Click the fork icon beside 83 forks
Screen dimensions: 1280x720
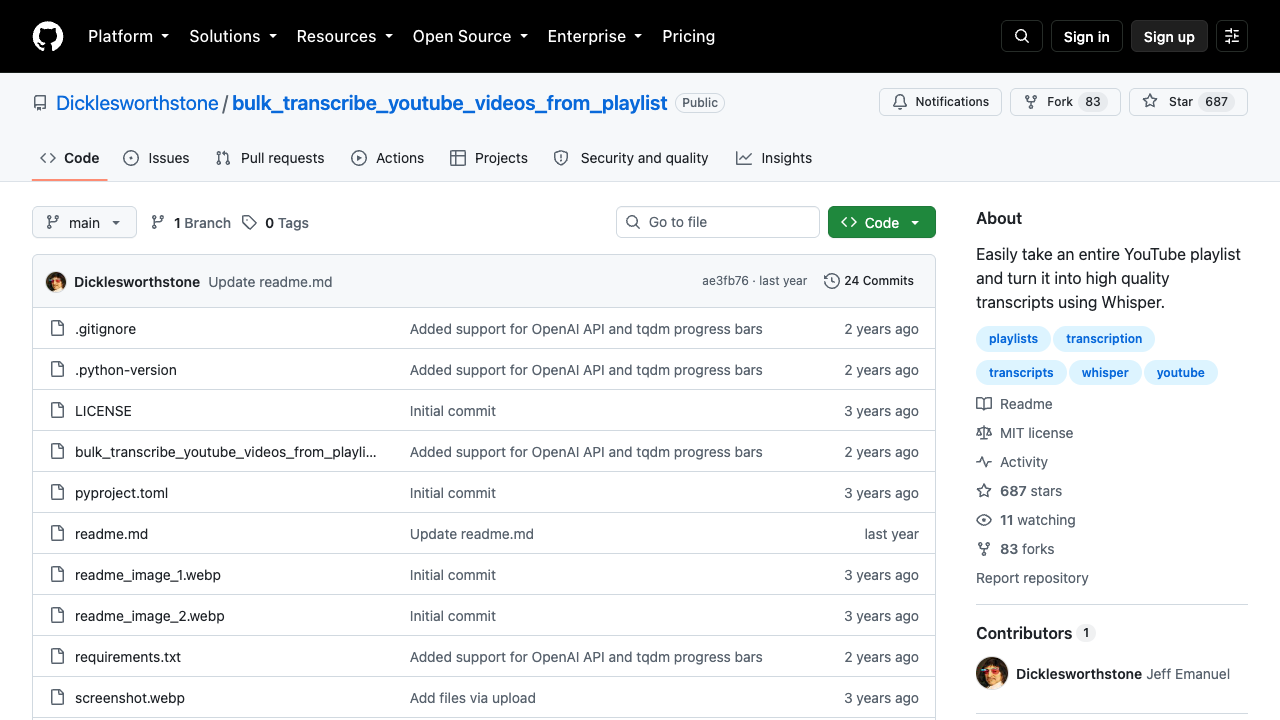click(x=984, y=549)
